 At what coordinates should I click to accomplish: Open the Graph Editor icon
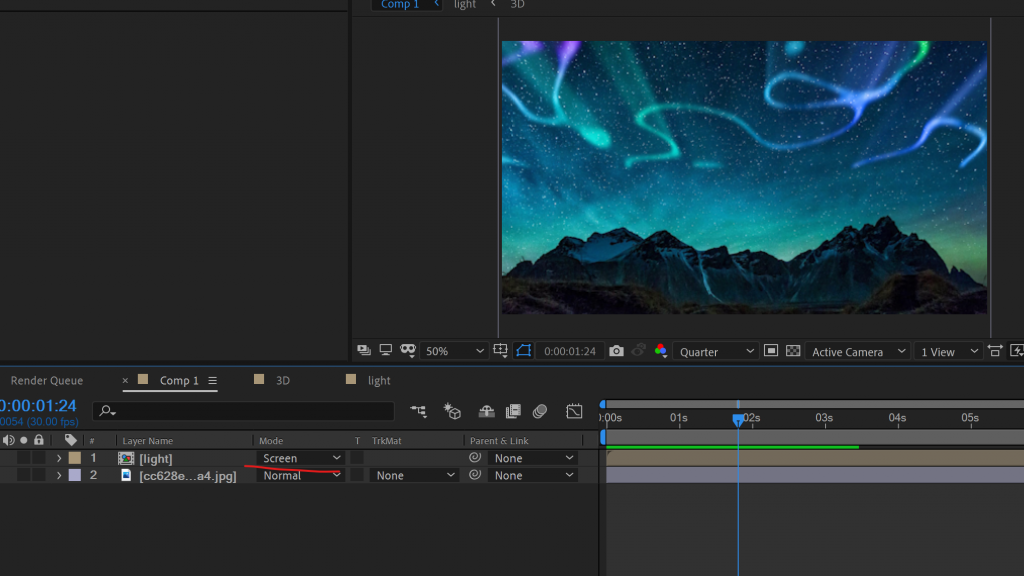(574, 411)
